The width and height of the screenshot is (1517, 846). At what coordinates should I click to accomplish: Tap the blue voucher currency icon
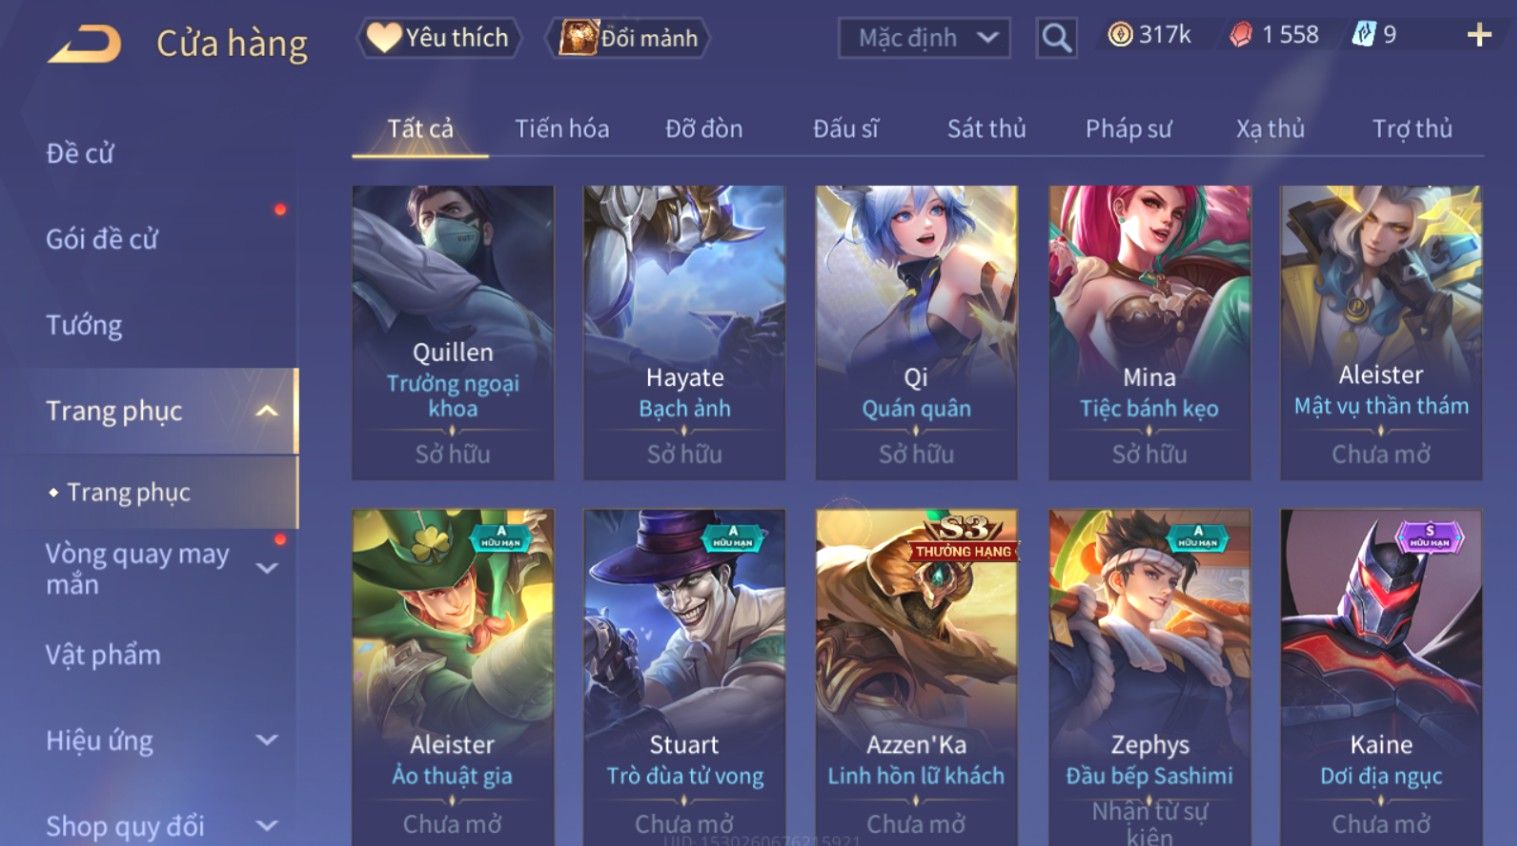point(1364,35)
